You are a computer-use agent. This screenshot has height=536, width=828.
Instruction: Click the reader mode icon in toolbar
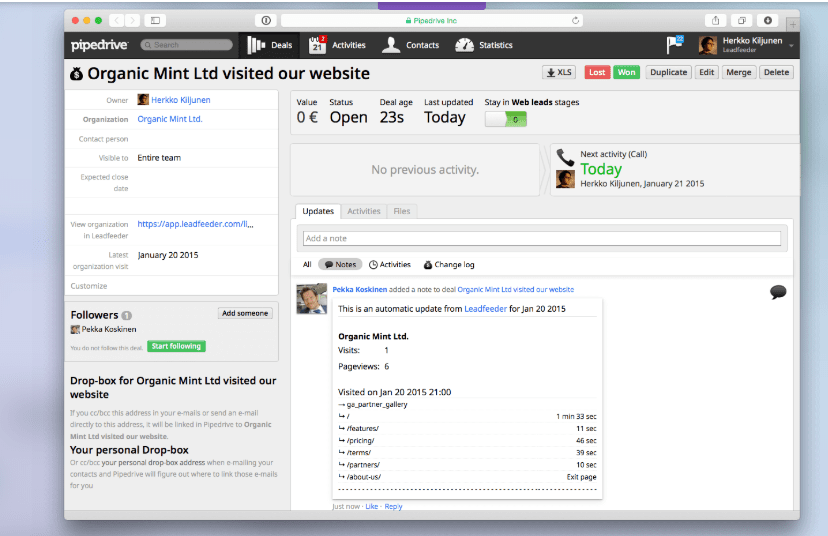[266, 21]
